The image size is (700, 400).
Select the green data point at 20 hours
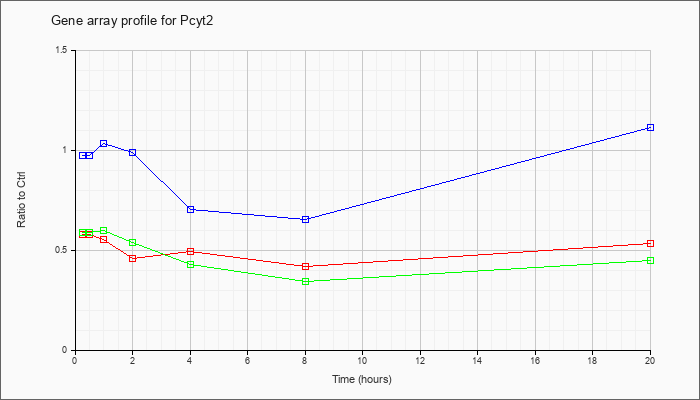pyautogui.click(x=651, y=261)
